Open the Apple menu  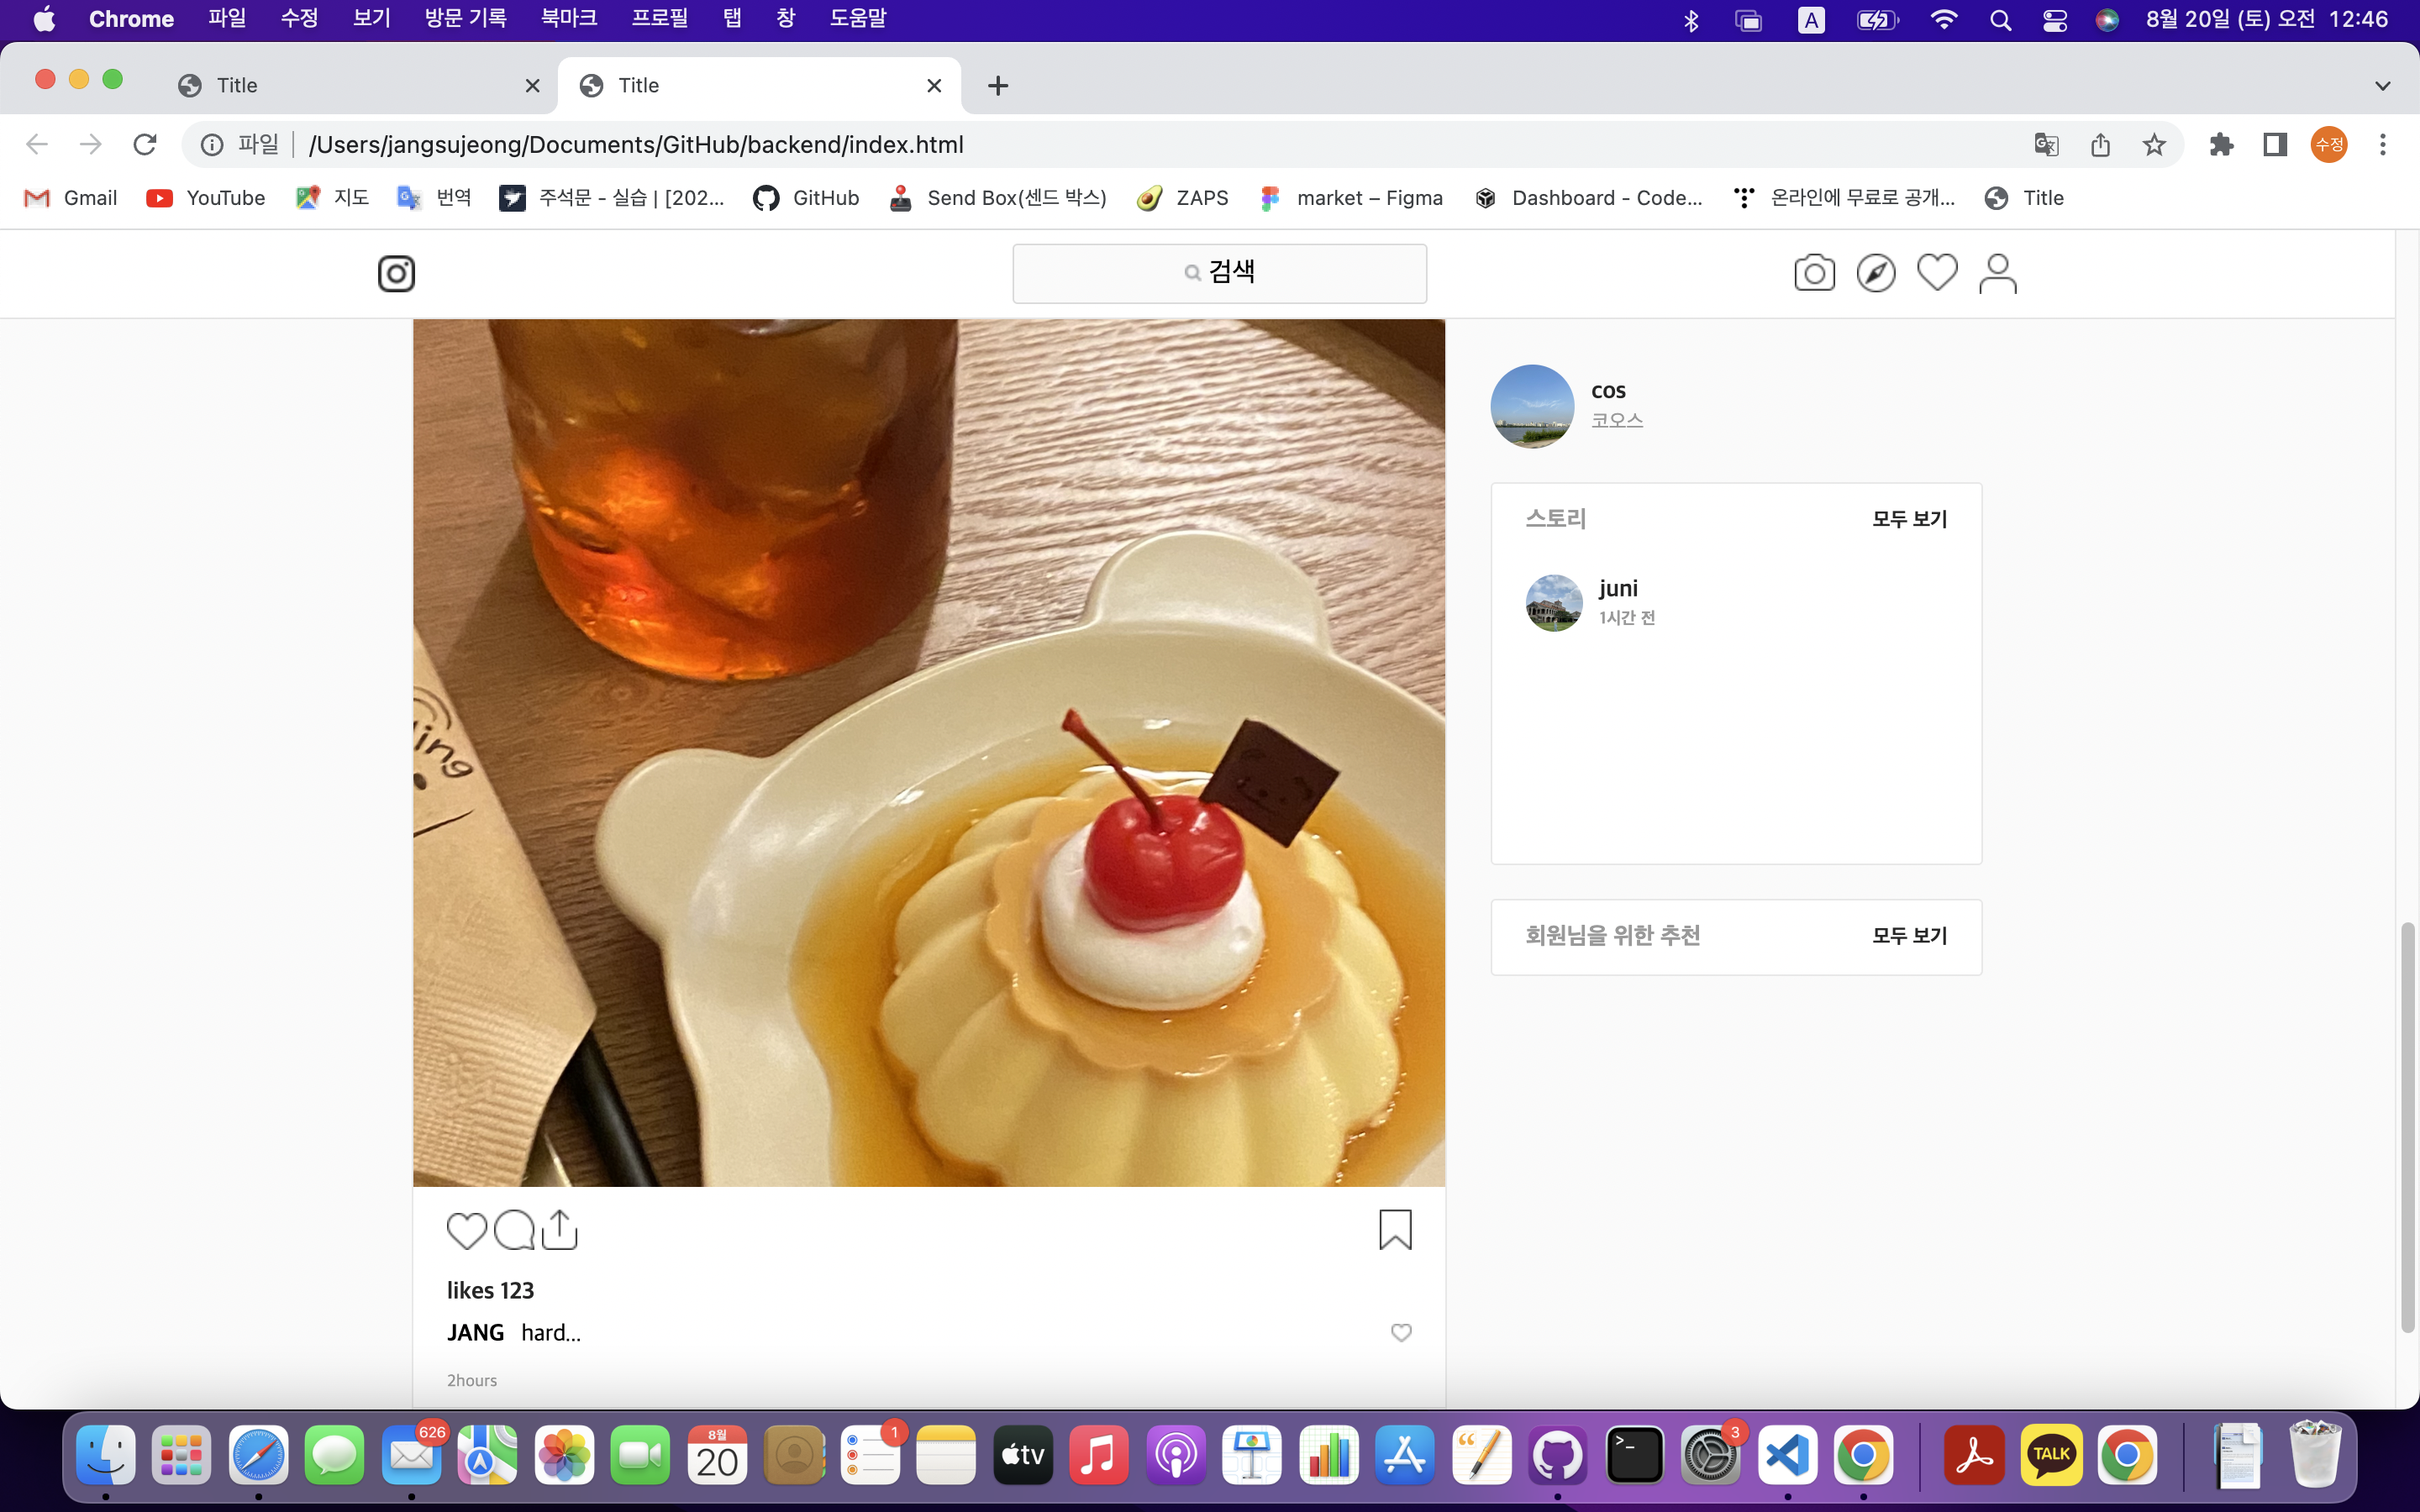(44, 19)
